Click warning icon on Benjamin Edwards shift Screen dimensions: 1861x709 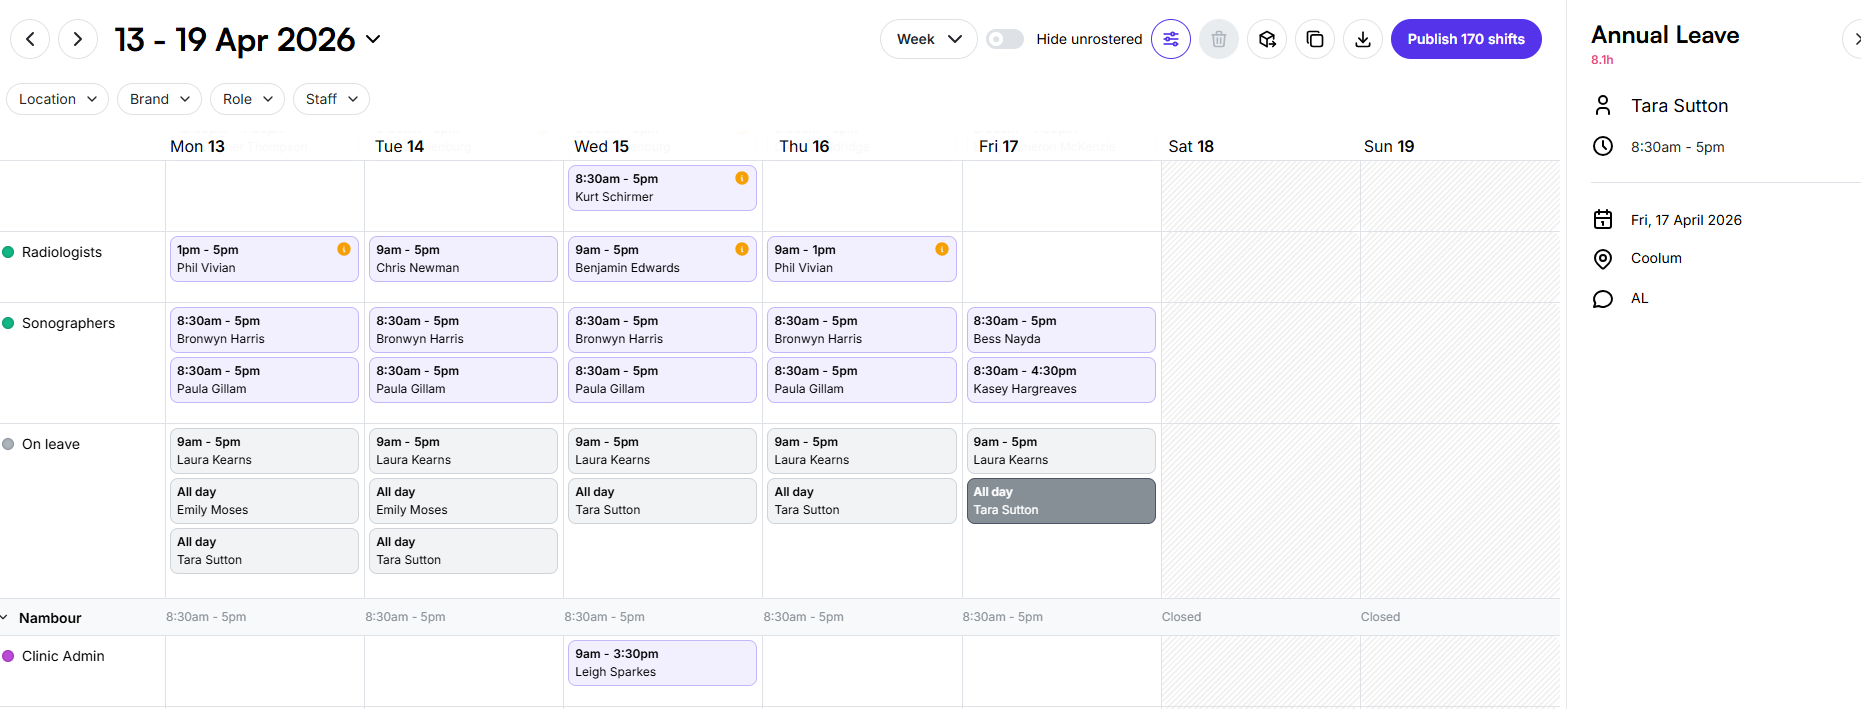point(742,249)
